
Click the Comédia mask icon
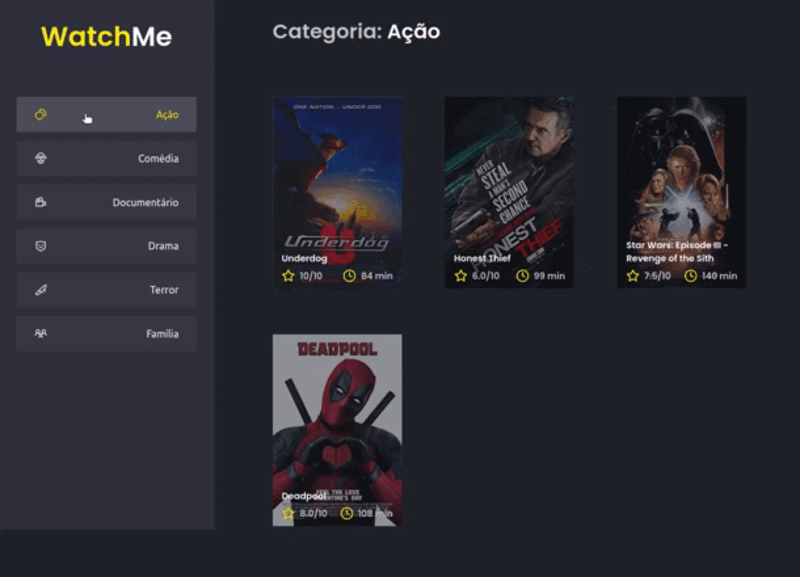pyautogui.click(x=41, y=158)
